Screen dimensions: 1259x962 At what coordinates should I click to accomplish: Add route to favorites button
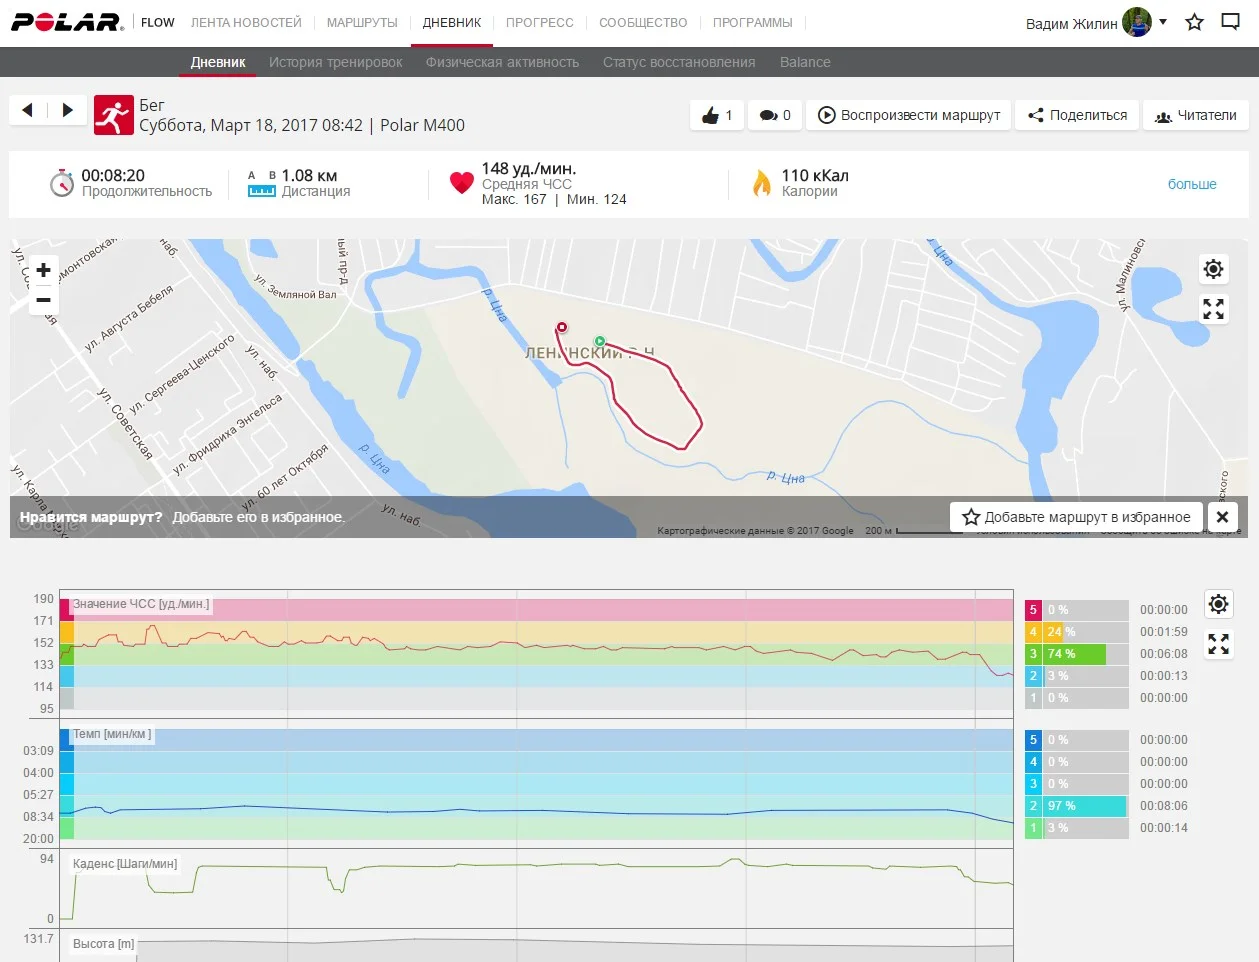click(x=1076, y=517)
